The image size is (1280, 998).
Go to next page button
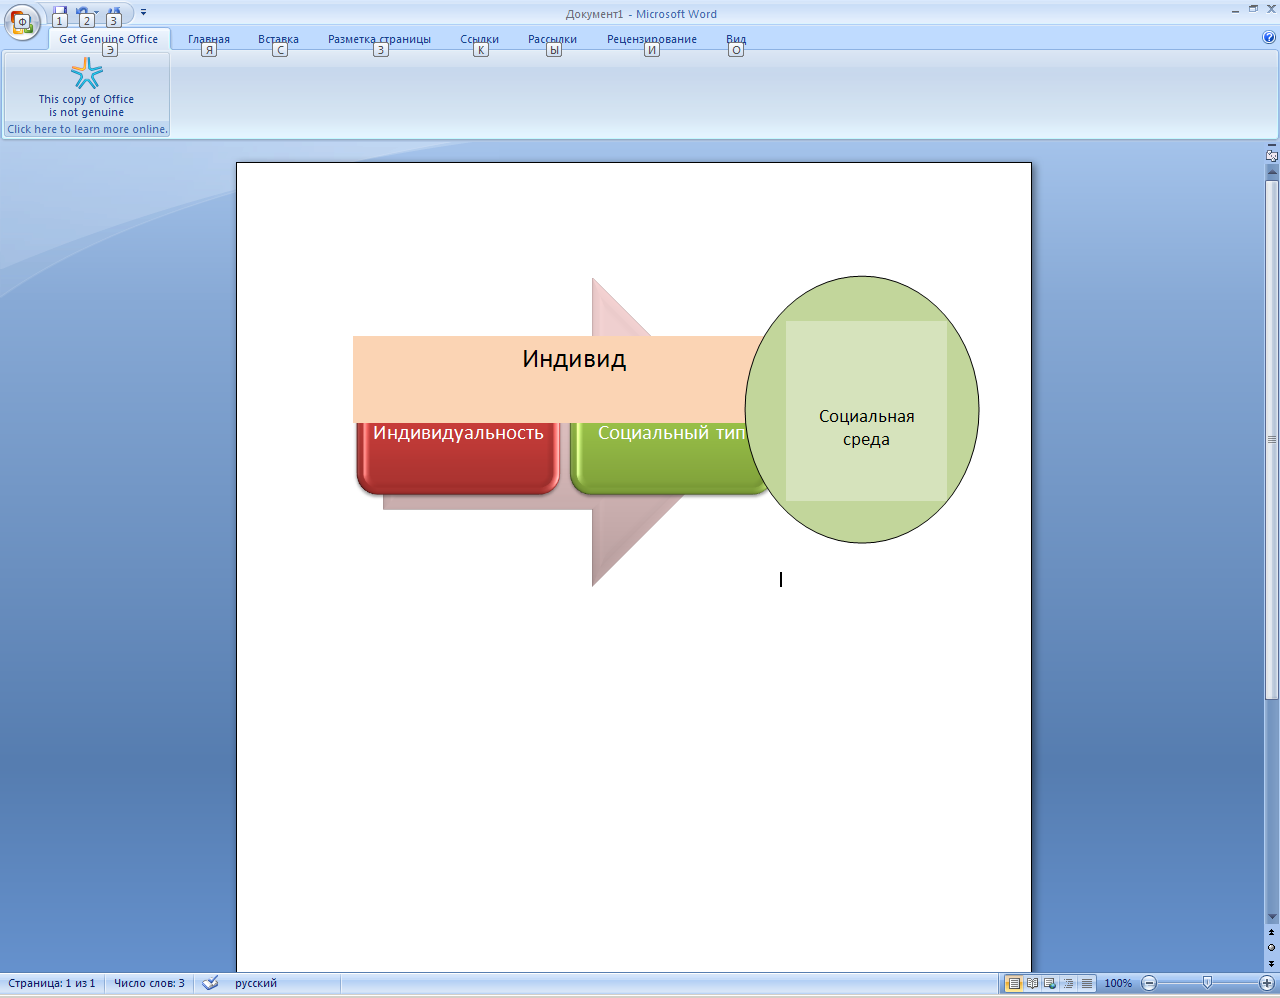click(x=1272, y=963)
